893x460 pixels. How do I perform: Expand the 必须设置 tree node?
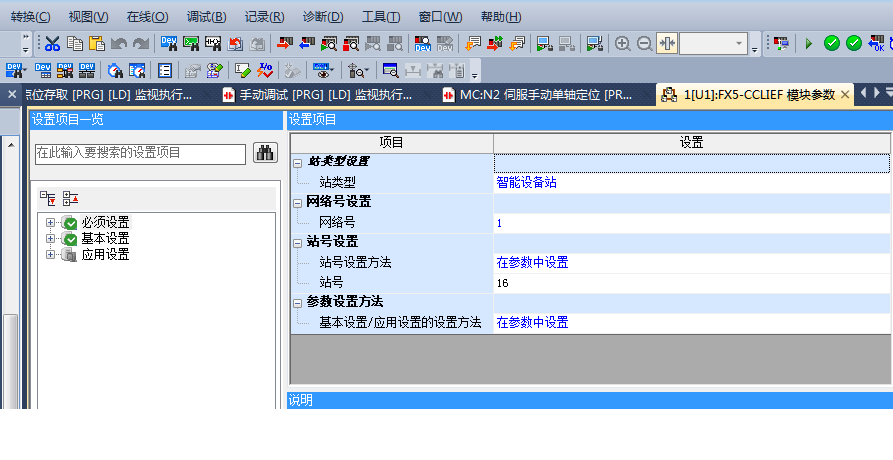pyautogui.click(x=50, y=222)
